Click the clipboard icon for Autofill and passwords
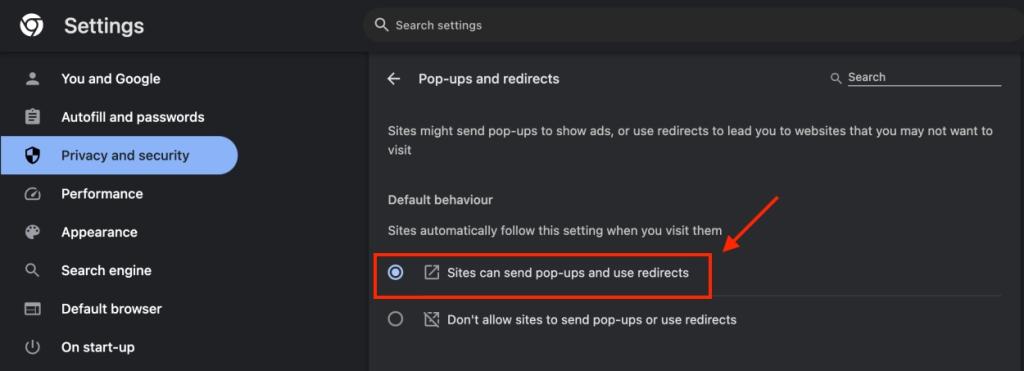 pyautogui.click(x=32, y=117)
